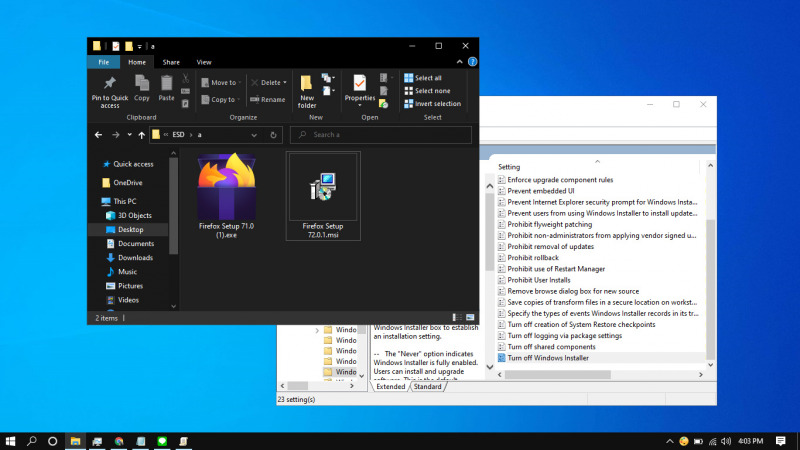Select the Prohibit rollback setting
This screenshot has height=450, width=800.
pos(533,258)
